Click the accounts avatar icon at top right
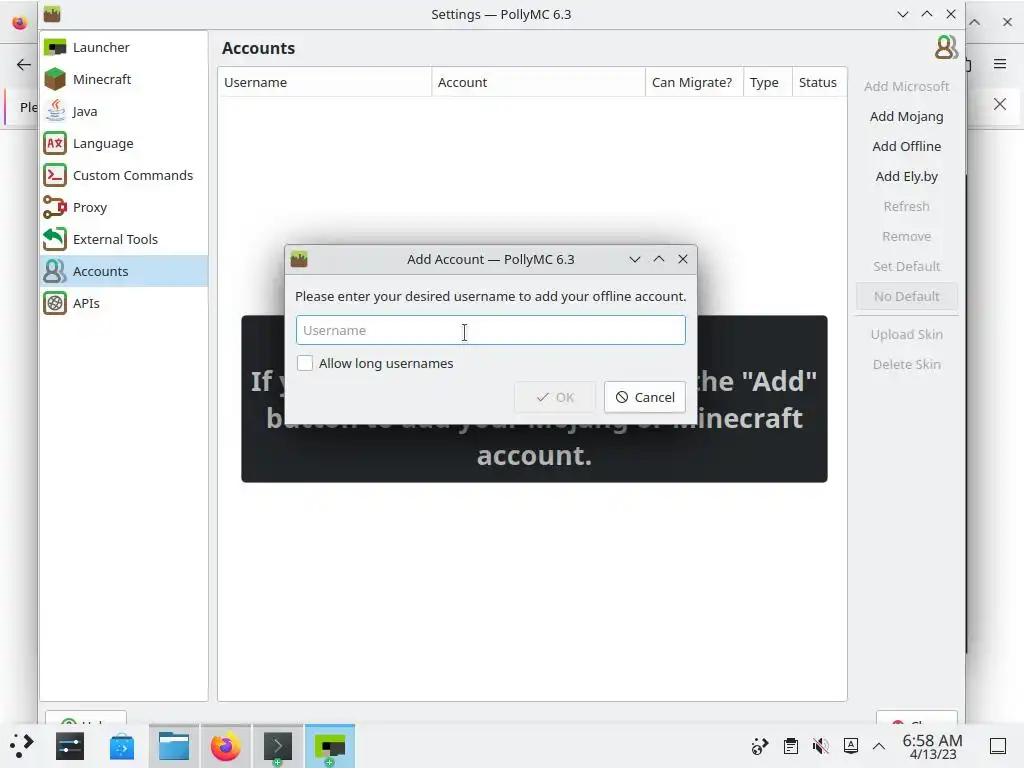This screenshot has height=768, width=1024. coord(946,48)
